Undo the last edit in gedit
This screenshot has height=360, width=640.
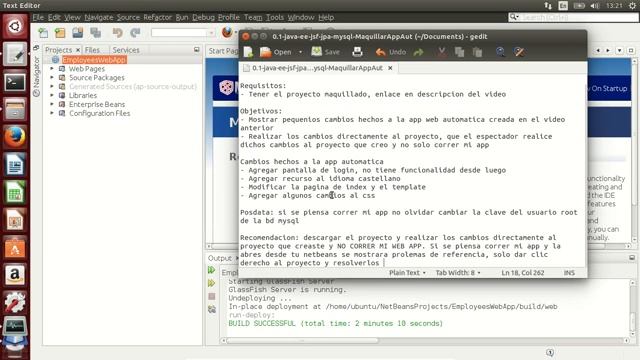[391, 52]
